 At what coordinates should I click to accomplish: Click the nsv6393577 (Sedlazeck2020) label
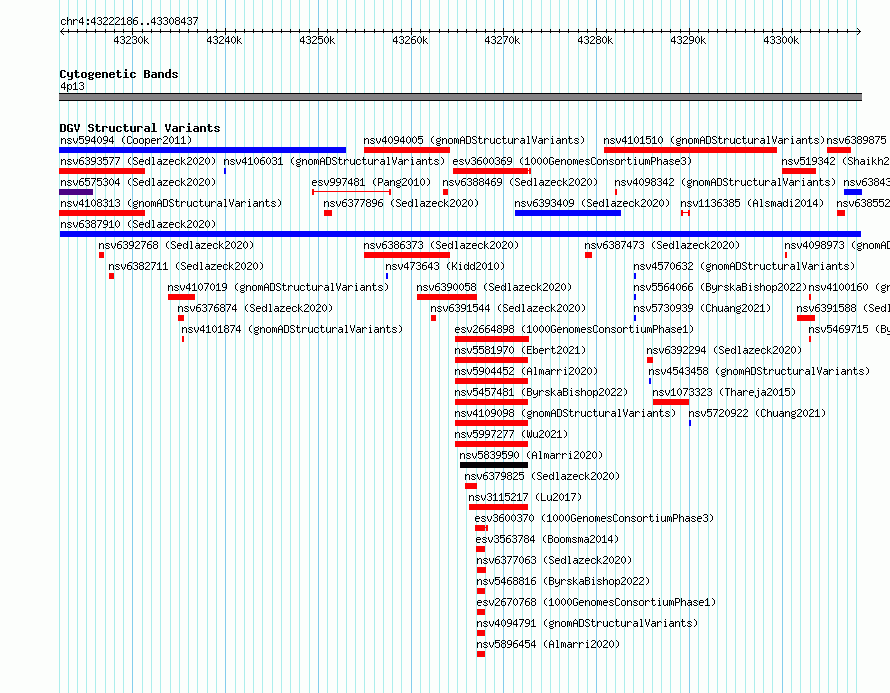coord(138,161)
